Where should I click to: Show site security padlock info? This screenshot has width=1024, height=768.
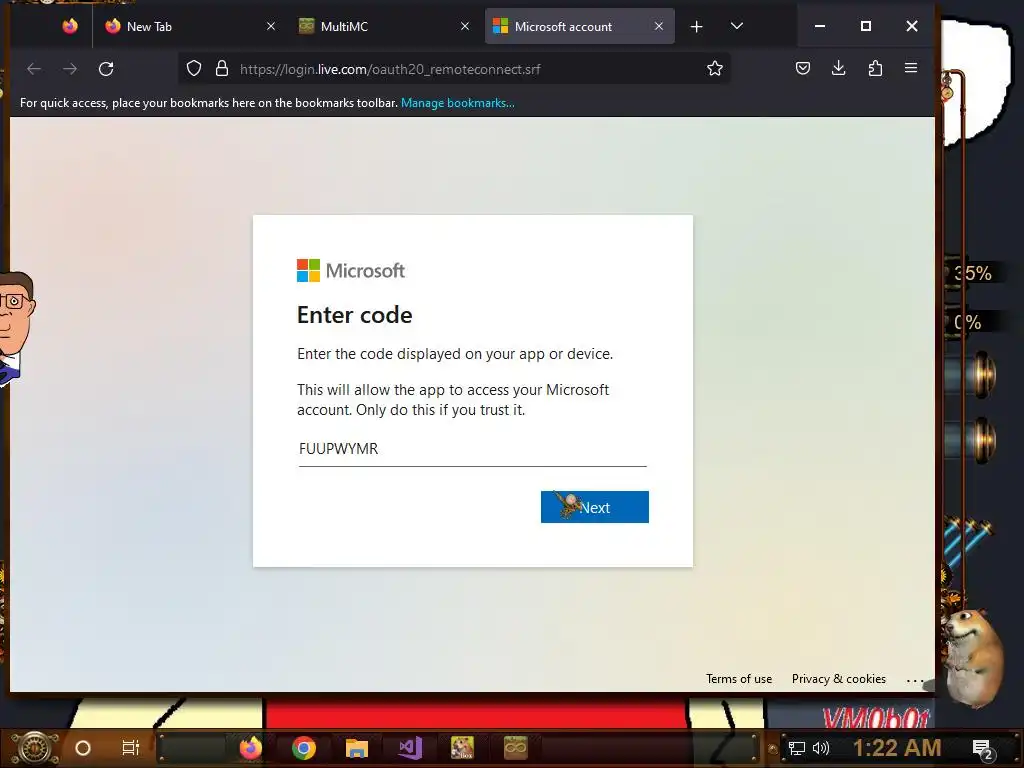coord(222,69)
